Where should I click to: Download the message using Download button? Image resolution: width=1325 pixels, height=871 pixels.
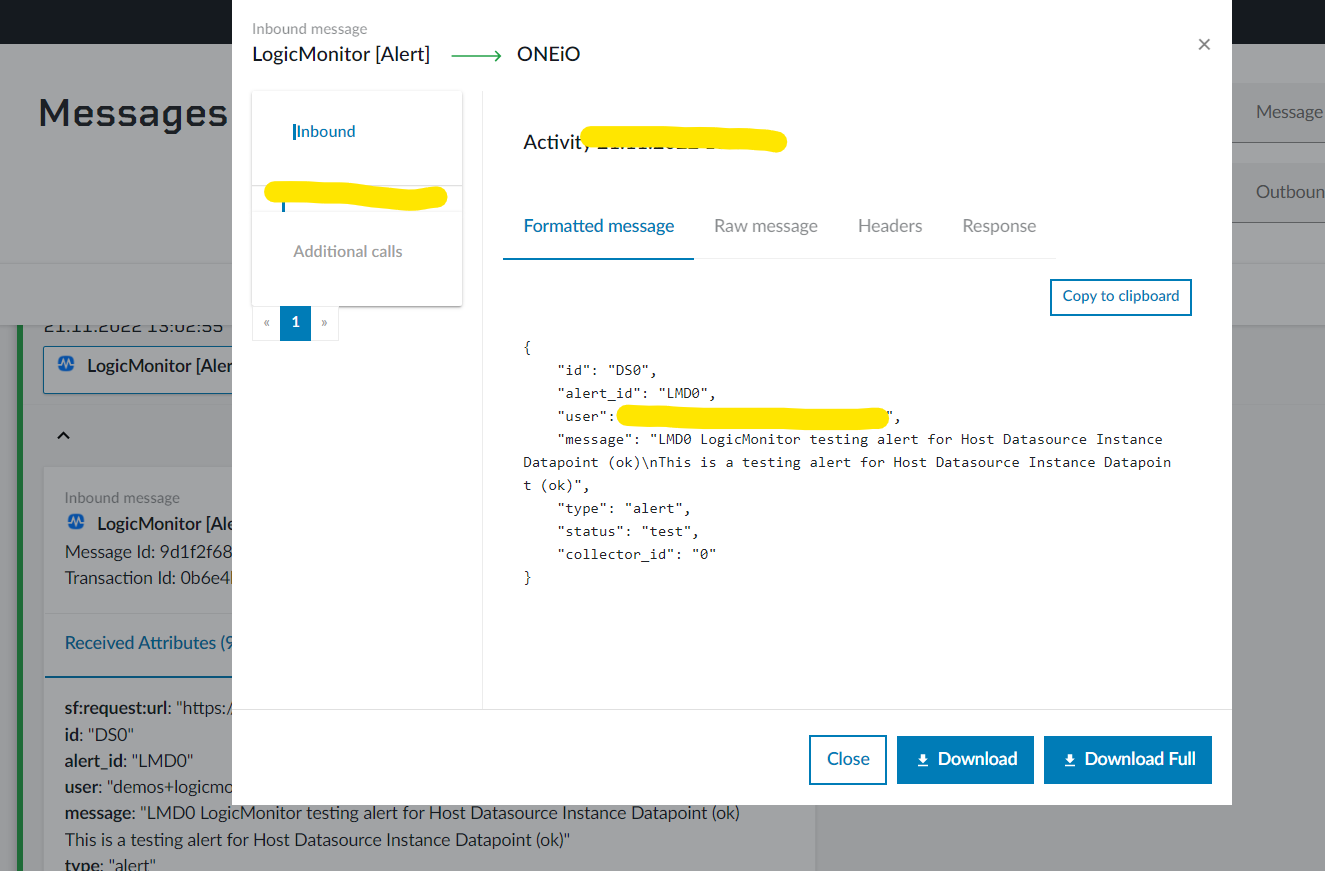(965, 759)
